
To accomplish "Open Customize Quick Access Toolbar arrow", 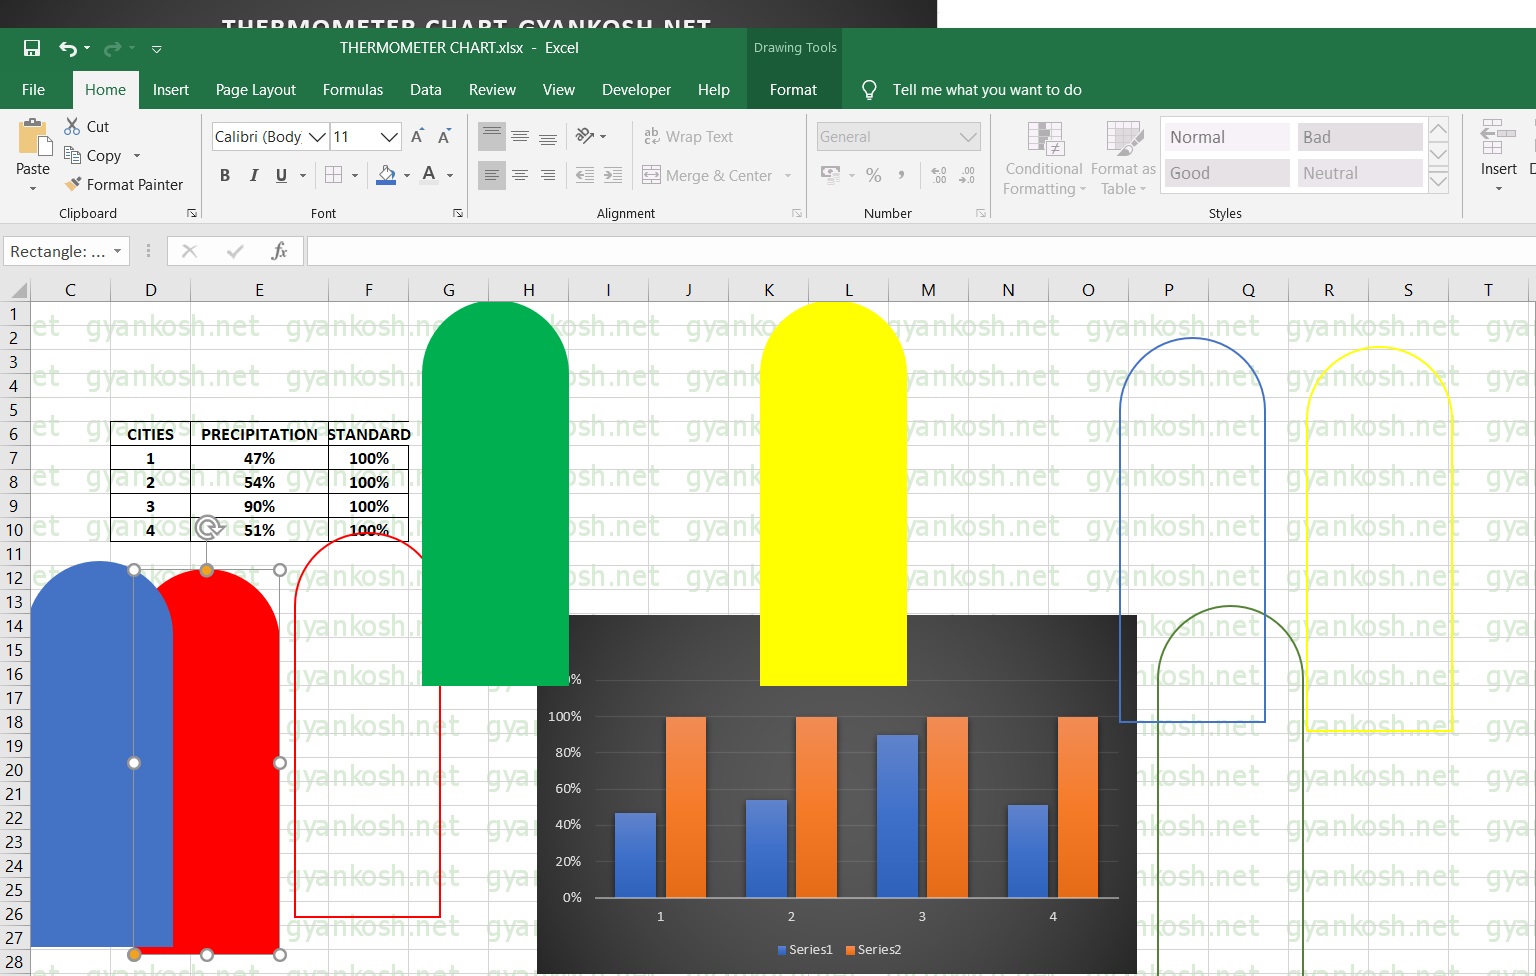I will click(156, 49).
